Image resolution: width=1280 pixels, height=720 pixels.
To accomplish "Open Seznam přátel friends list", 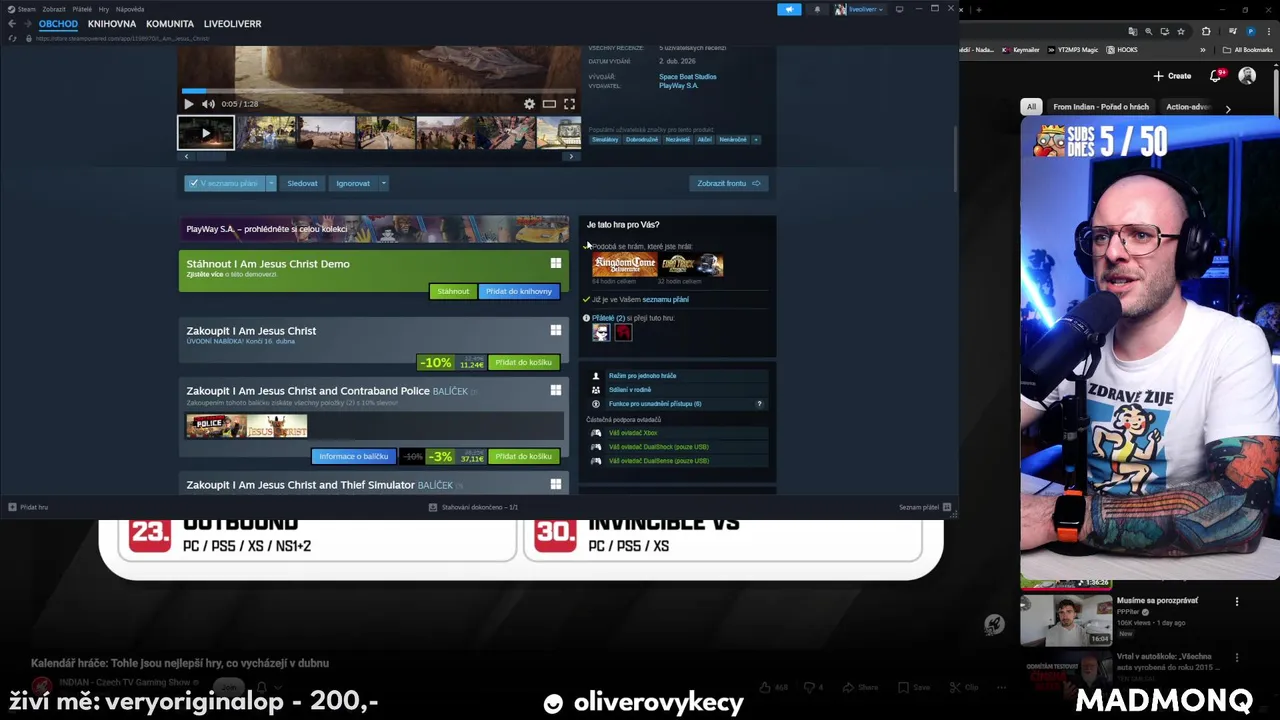I will pyautogui.click(x=925, y=507).
